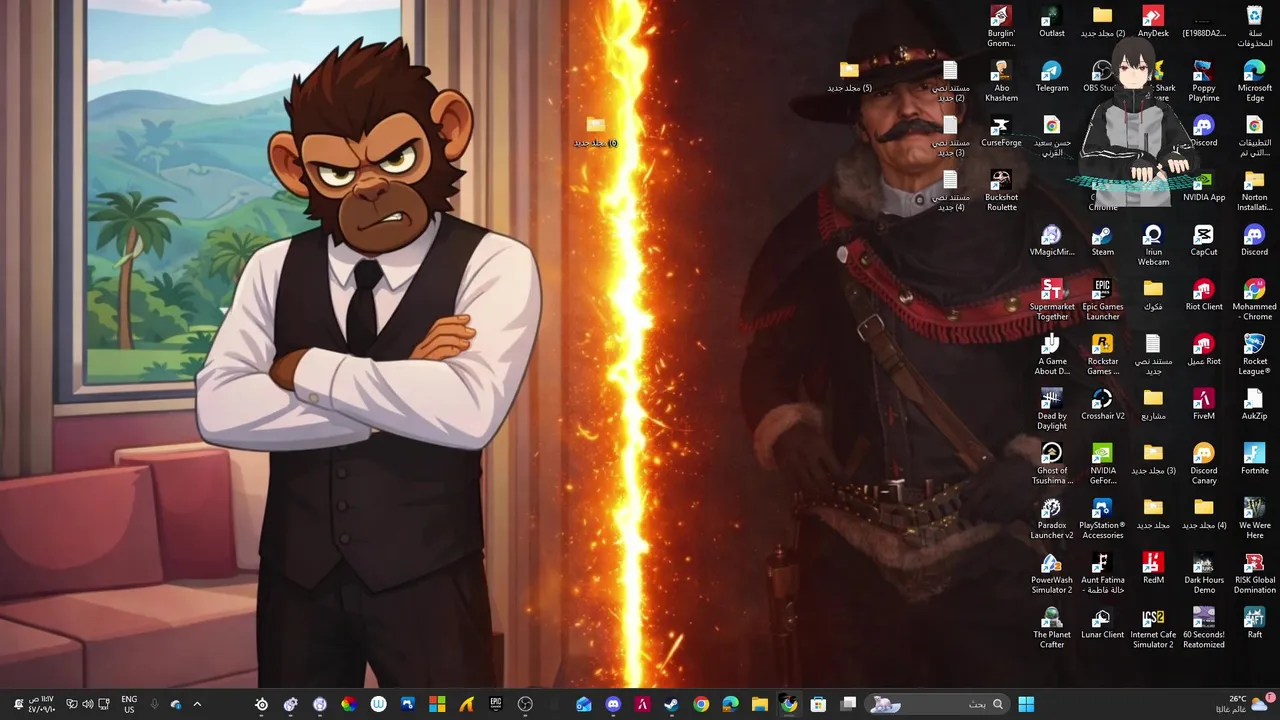The image size is (1280, 720).
Task: Open the Recycle Bin سلة المحذوفات
Action: tap(1254, 26)
